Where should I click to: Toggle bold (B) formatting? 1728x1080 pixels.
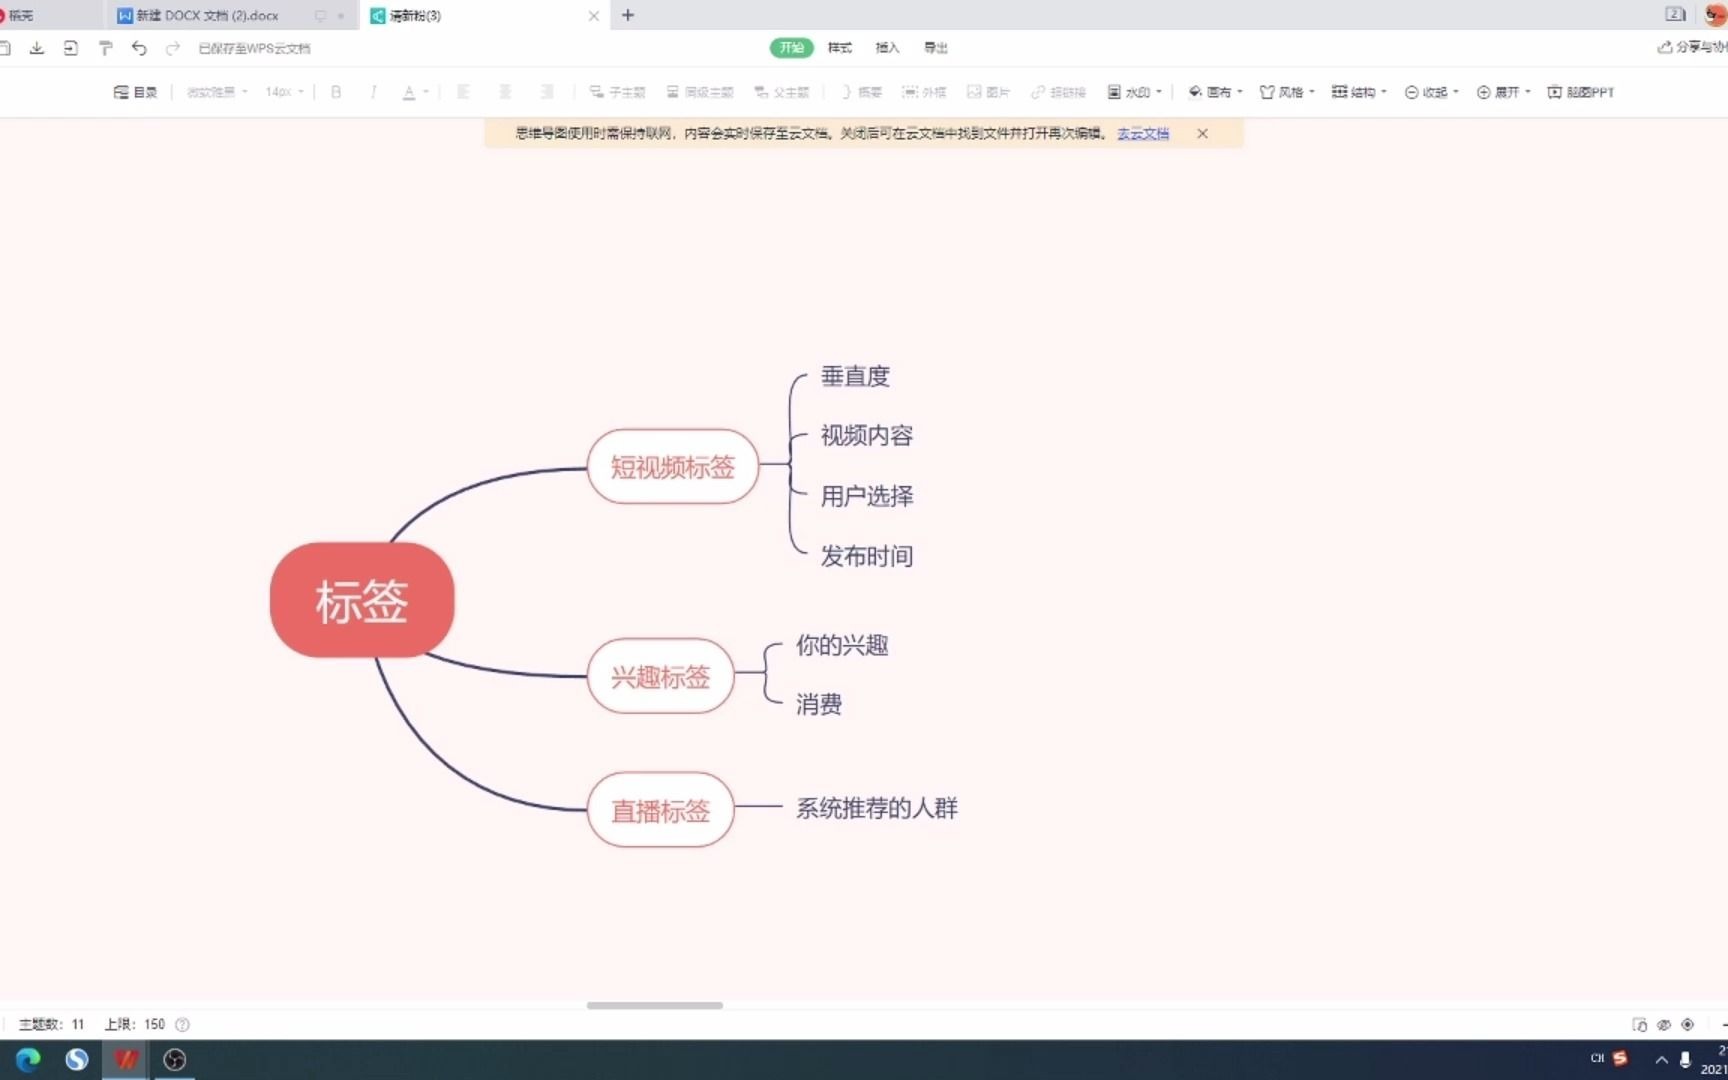(336, 92)
